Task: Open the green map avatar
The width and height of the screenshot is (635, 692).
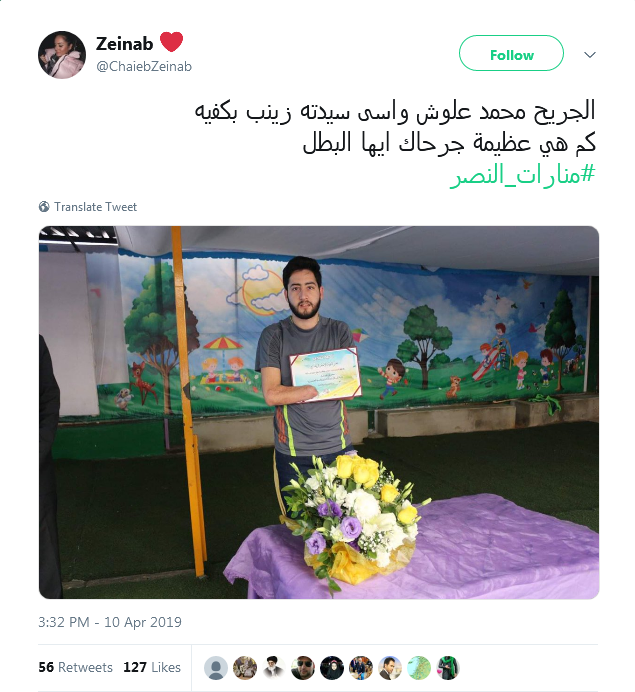Action: pos(419,667)
